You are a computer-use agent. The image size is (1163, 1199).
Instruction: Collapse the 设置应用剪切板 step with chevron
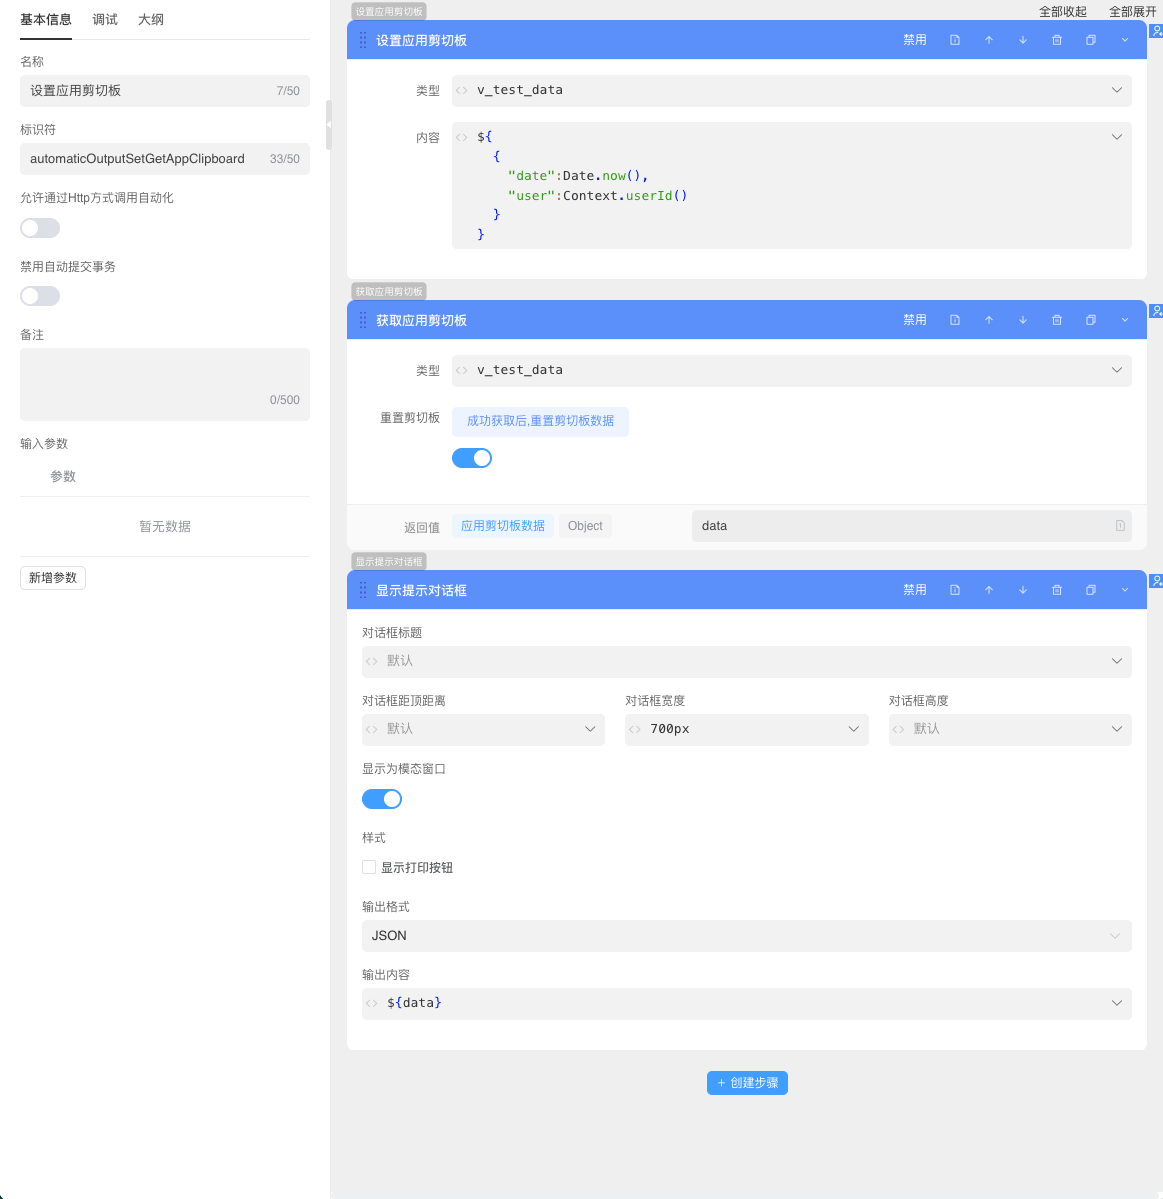[1125, 40]
